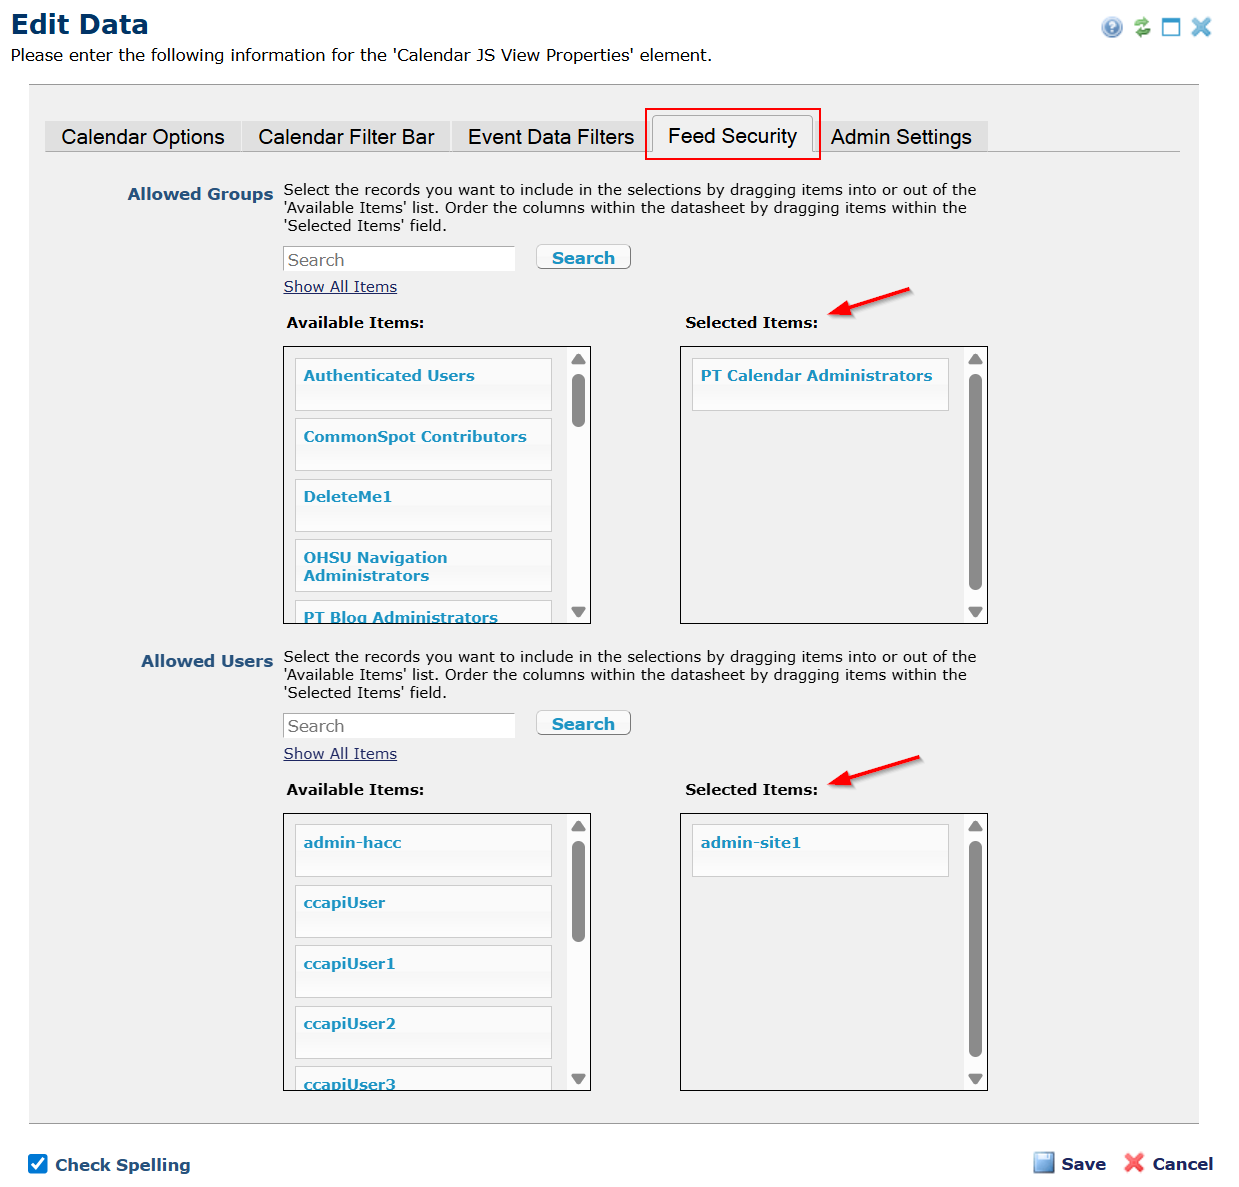Click scrollbar thumb in Allowed Groups available list

pos(578,400)
